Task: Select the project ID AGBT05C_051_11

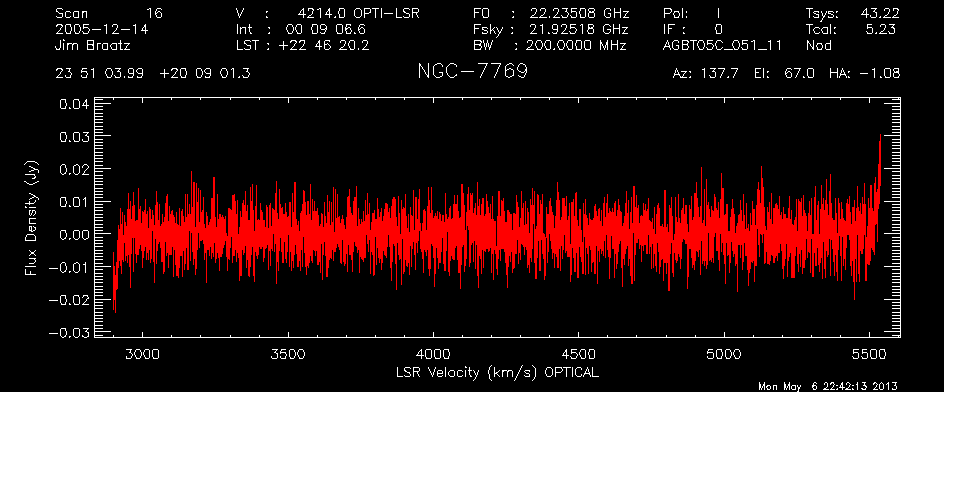Action: pyautogui.click(x=723, y=45)
